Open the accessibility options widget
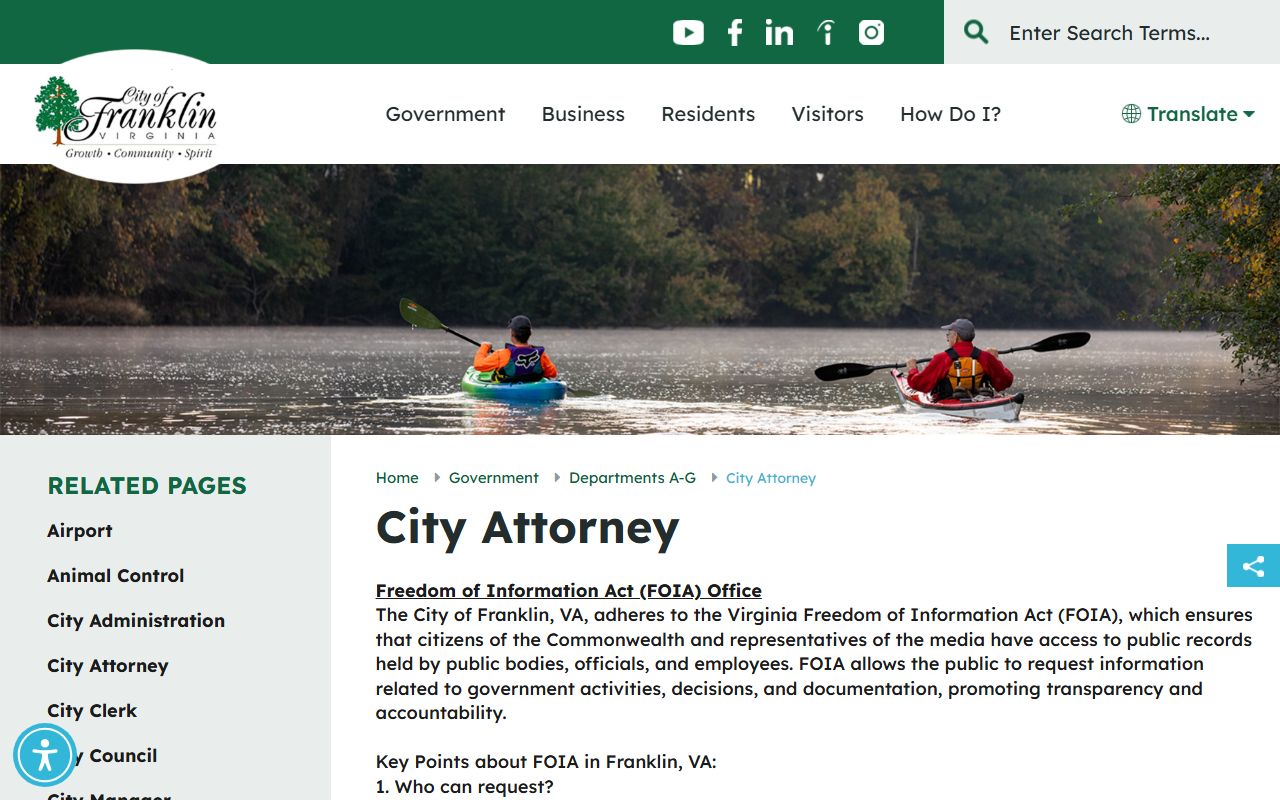Viewport: 1280px width, 800px height. tap(44, 755)
